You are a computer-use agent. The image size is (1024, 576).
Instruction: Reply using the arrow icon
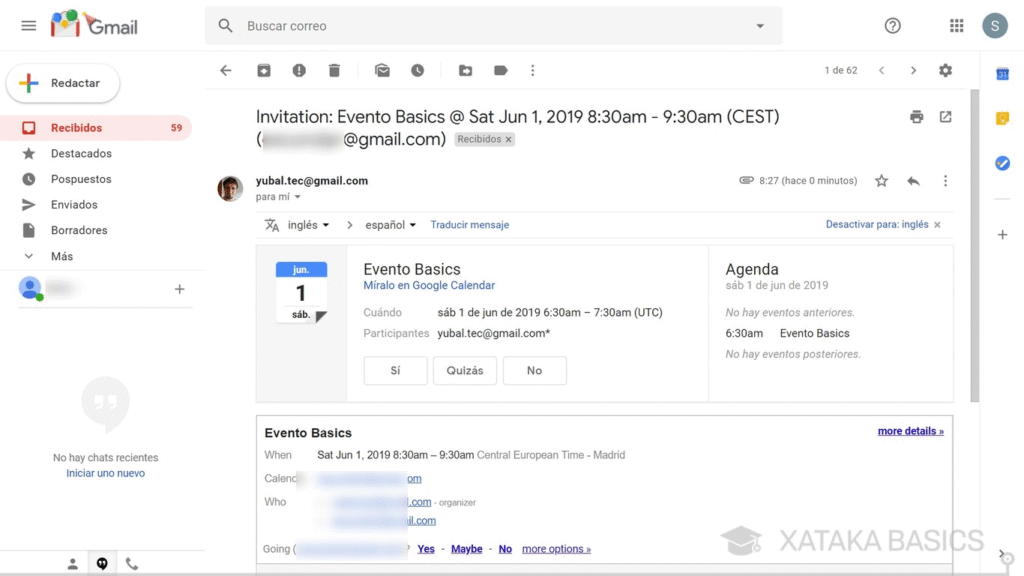[913, 181]
